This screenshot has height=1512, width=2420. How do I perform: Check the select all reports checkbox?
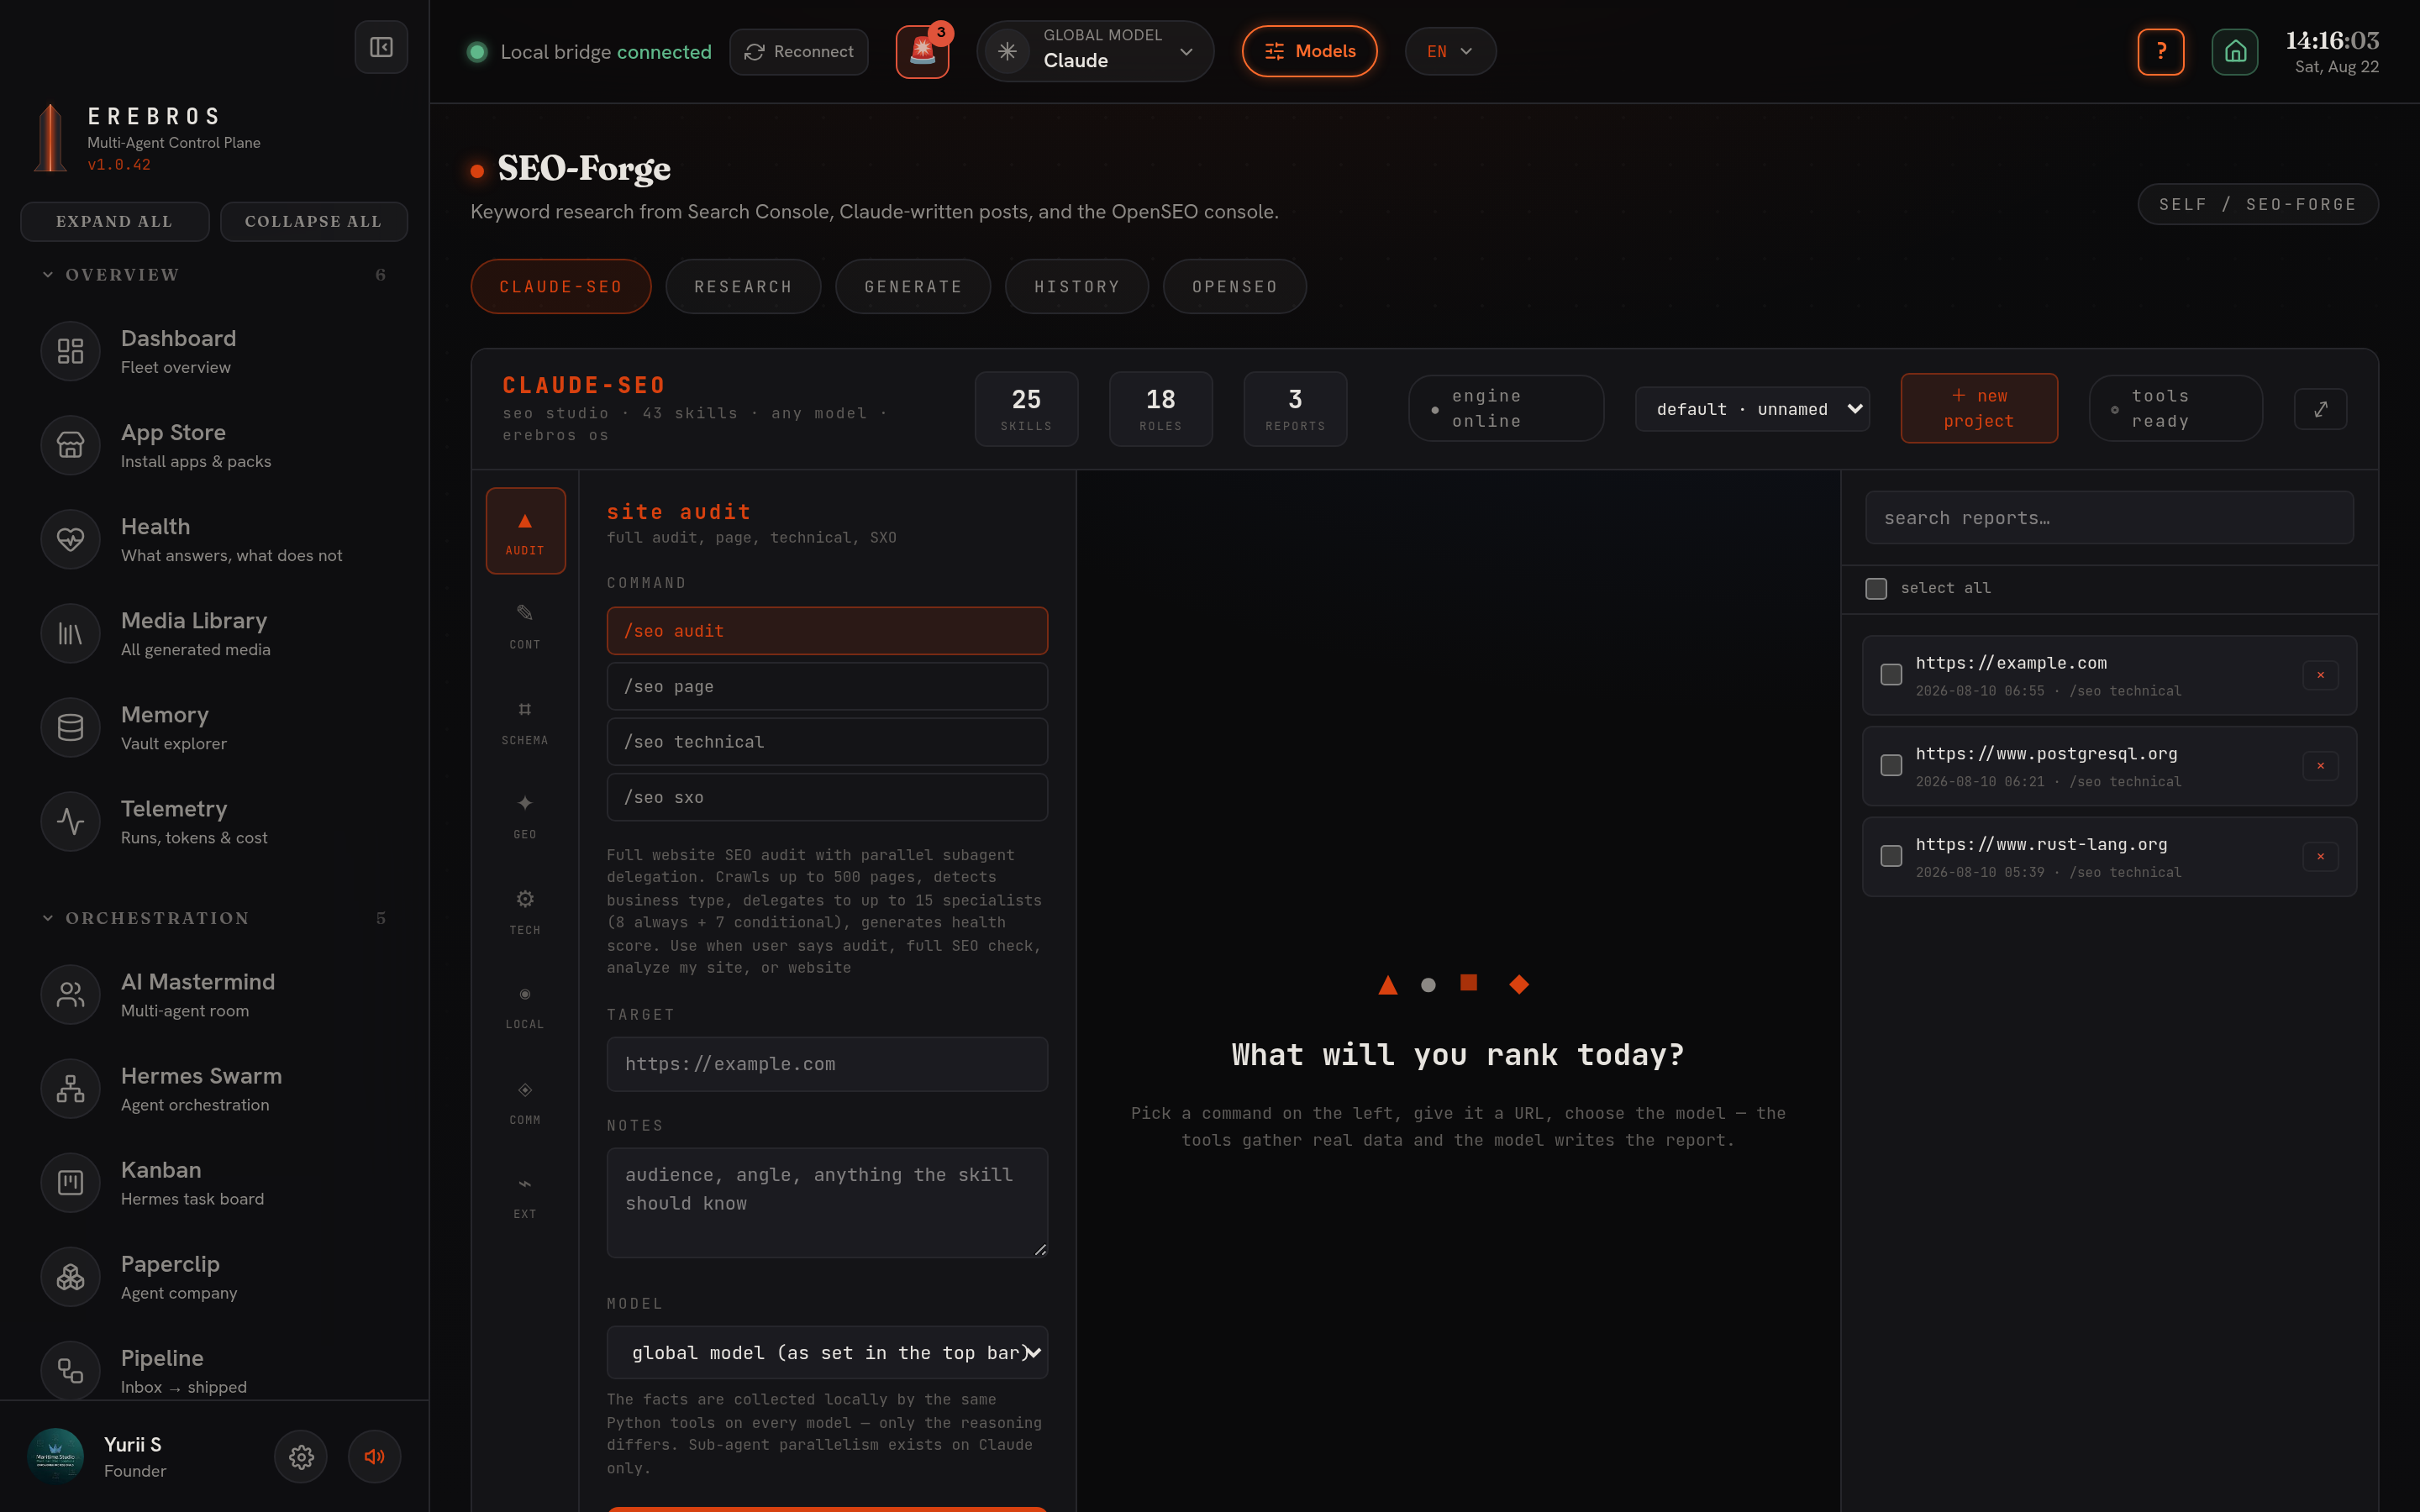1876,588
